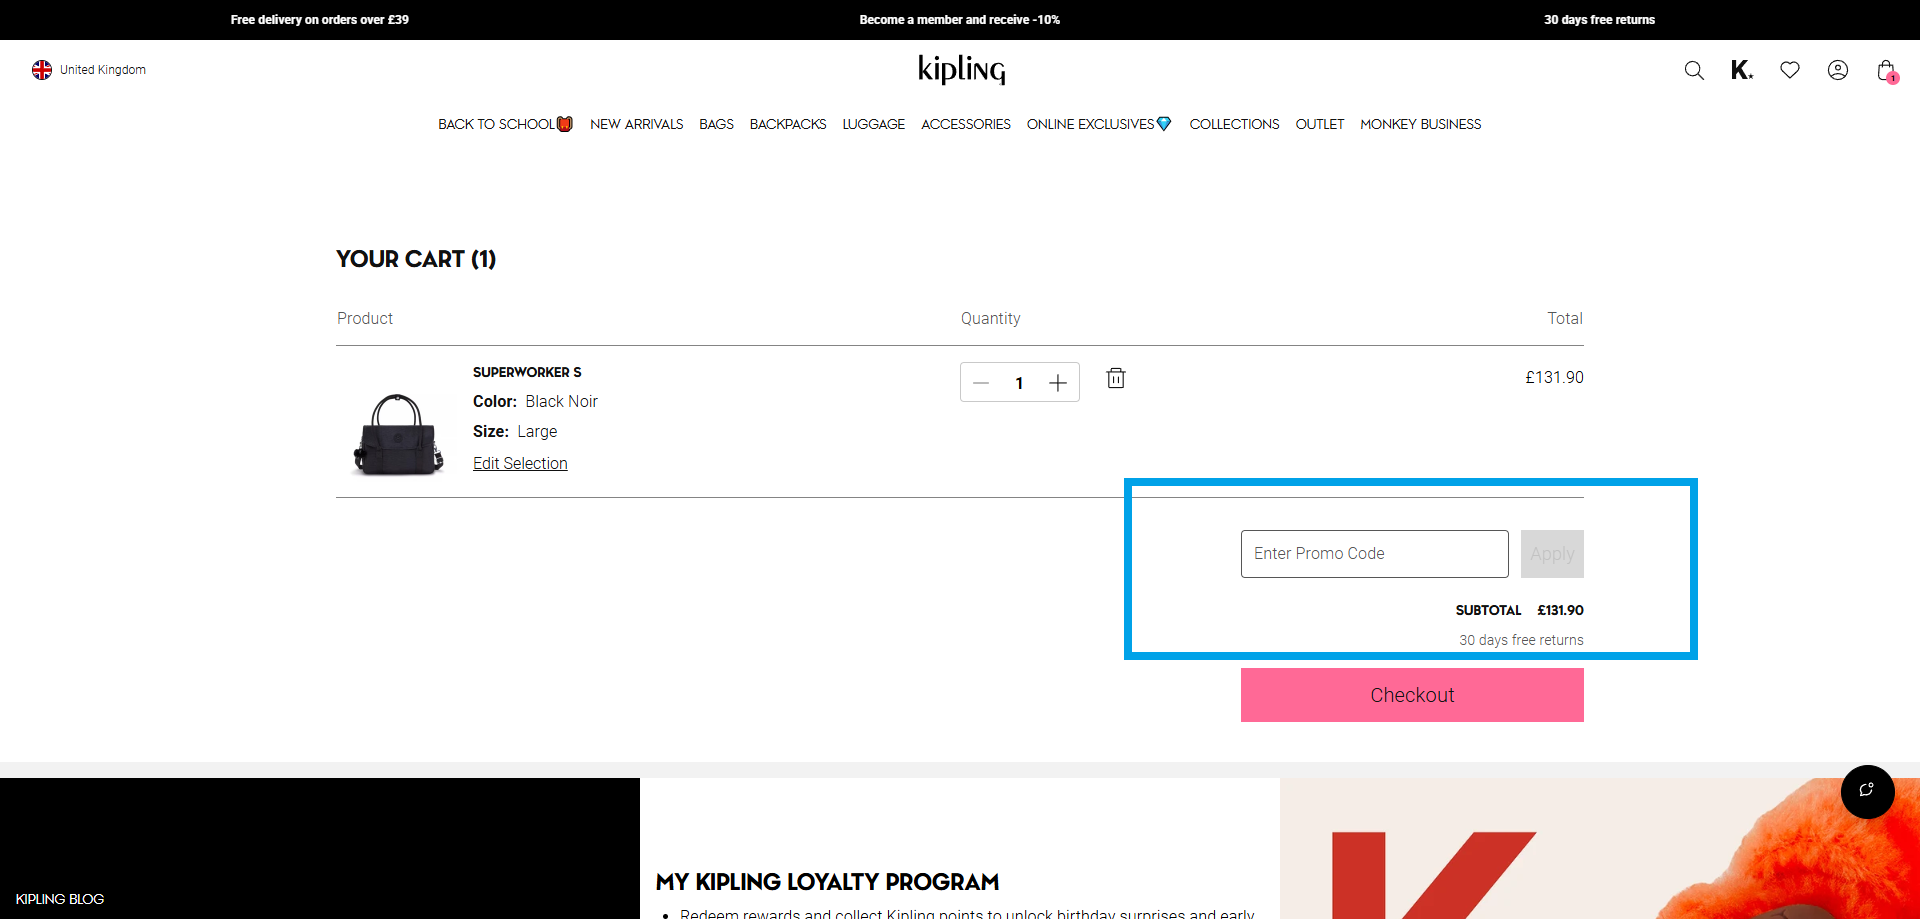Click the 'Black Noir' color value
The image size is (1920, 919).
[x=561, y=401]
